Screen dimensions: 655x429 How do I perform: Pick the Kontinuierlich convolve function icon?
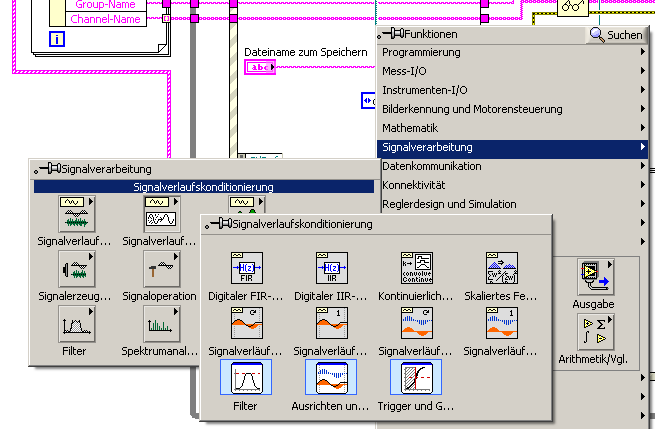(x=417, y=268)
